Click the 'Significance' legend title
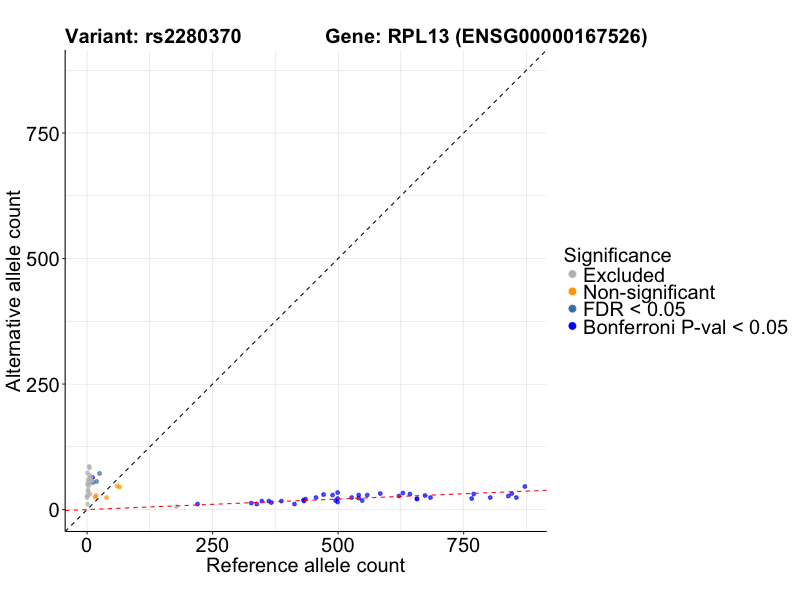 pyautogui.click(x=617, y=255)
